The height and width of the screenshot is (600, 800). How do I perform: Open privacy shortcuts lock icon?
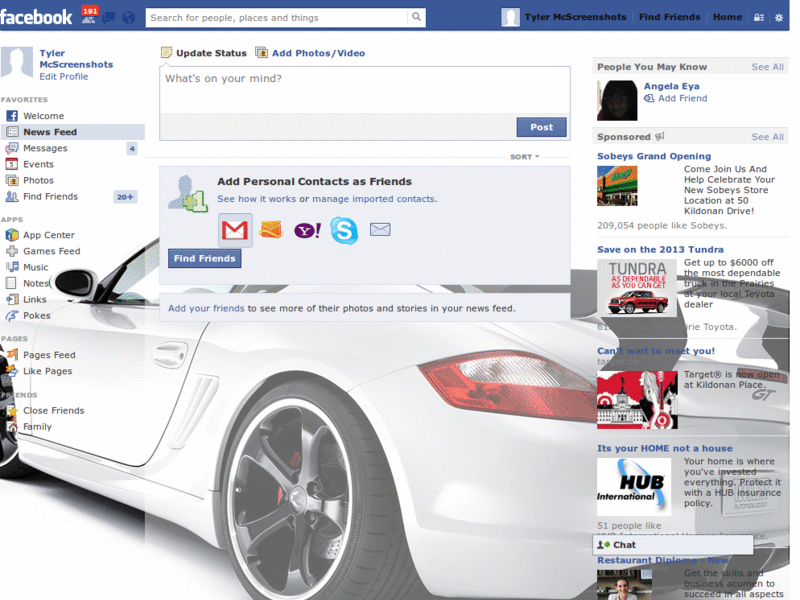(x=759, y=17)
